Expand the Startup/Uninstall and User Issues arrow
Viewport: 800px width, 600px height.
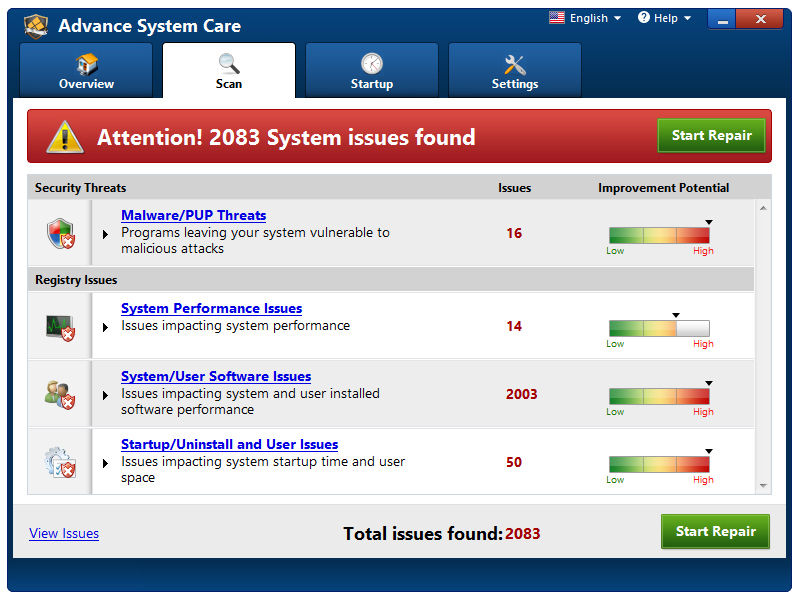click(105, 463)
